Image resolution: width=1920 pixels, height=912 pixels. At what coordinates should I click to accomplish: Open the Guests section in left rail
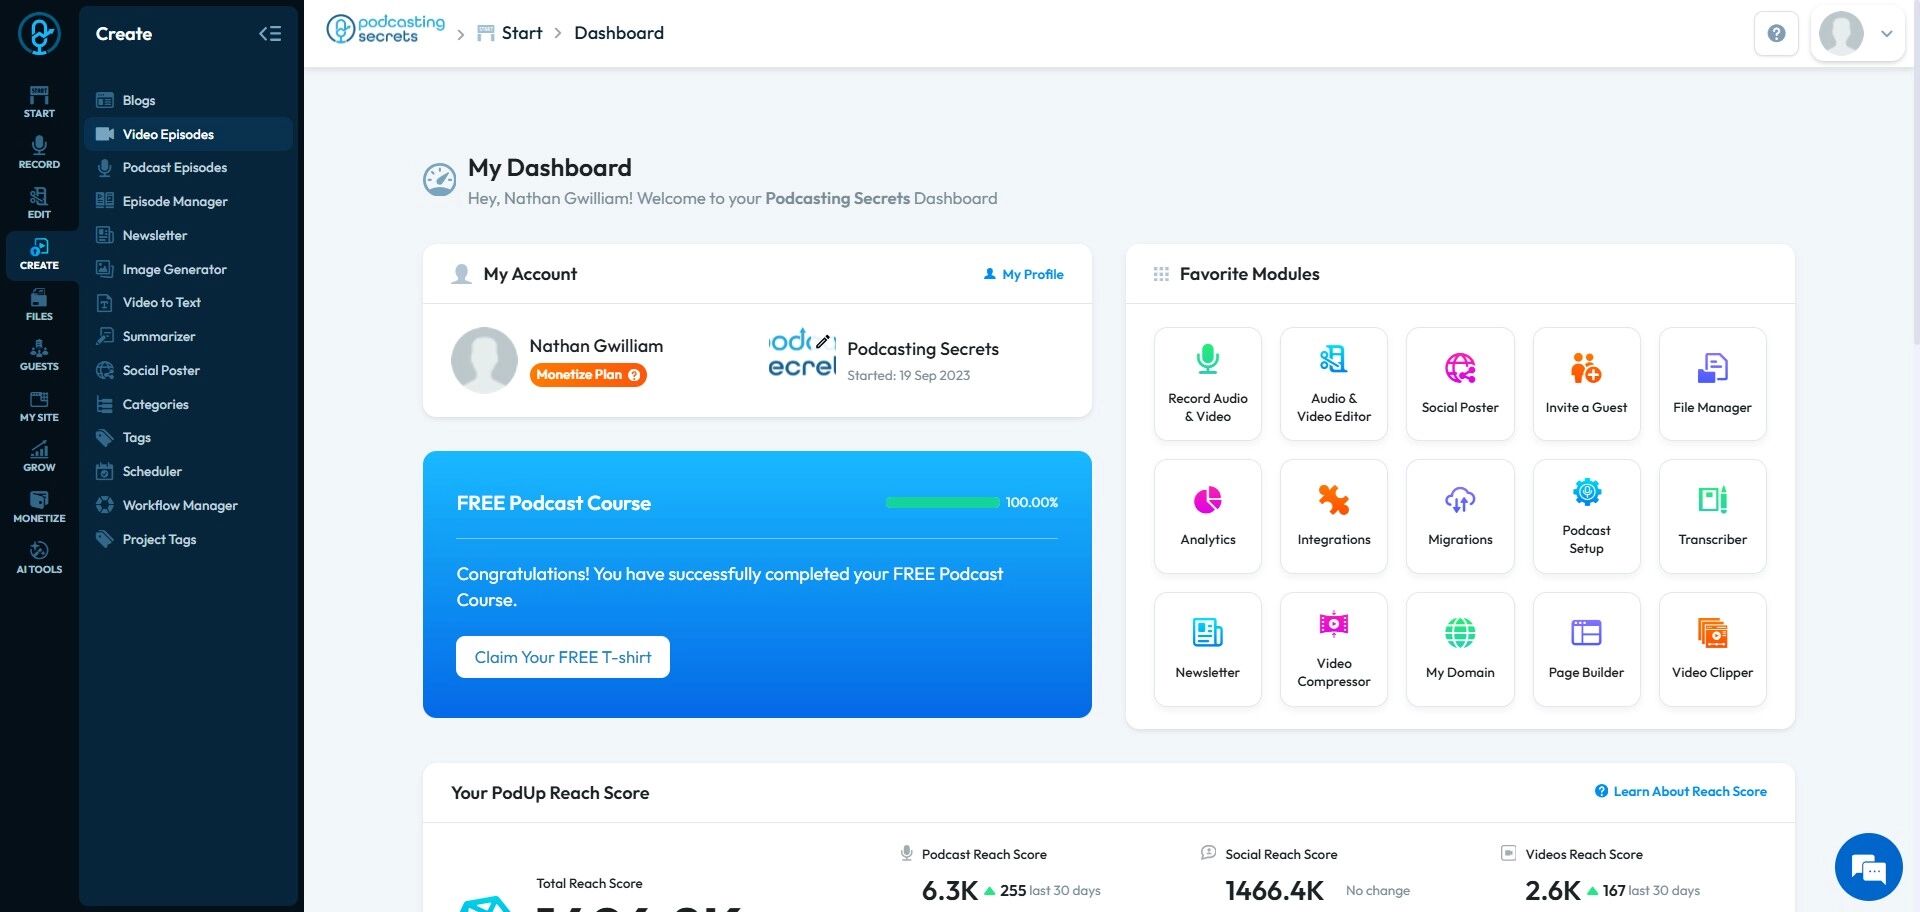coord(39,355)
